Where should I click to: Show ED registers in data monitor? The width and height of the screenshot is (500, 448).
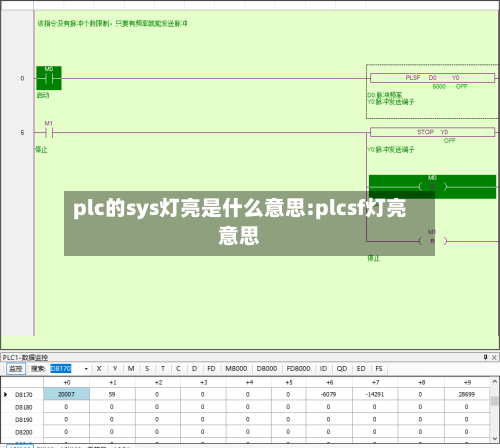(x=361, y=369)
